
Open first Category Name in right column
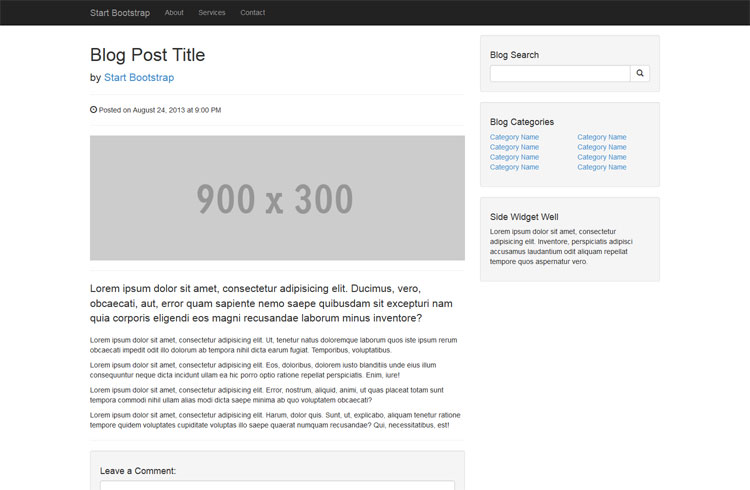(602, 137)
